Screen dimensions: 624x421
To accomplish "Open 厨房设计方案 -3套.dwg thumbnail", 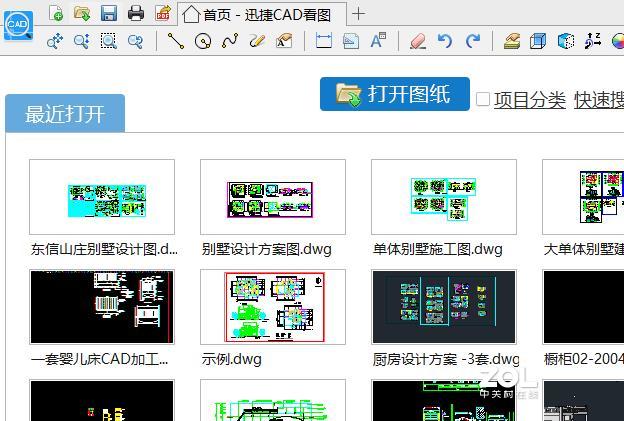I will [444, 307].
